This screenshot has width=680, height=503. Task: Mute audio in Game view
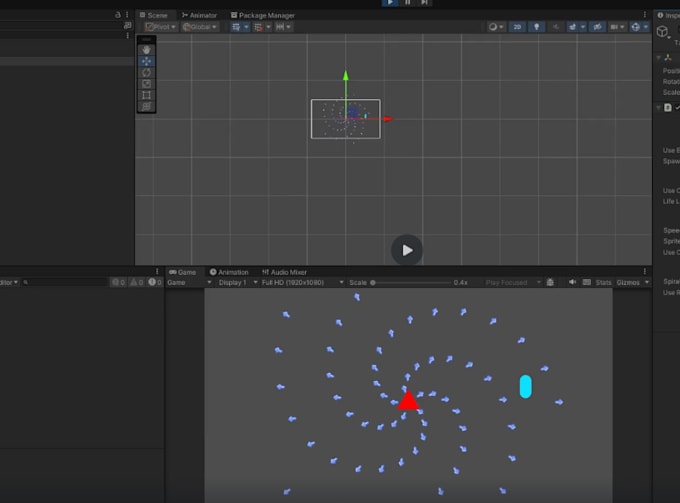coord(572,282)
